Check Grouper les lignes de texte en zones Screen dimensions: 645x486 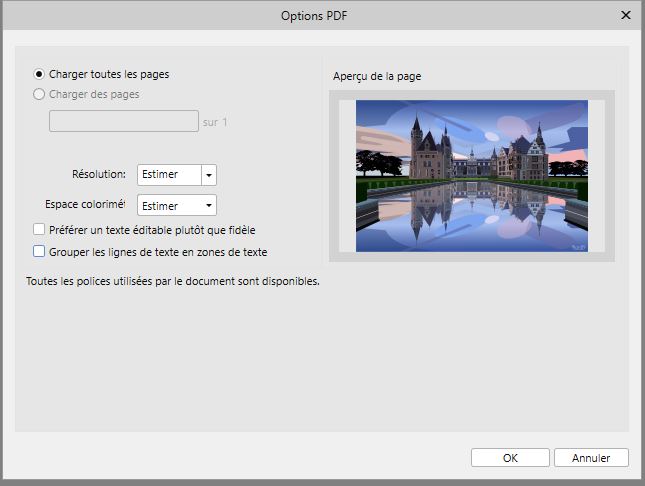tap(39, 251)
